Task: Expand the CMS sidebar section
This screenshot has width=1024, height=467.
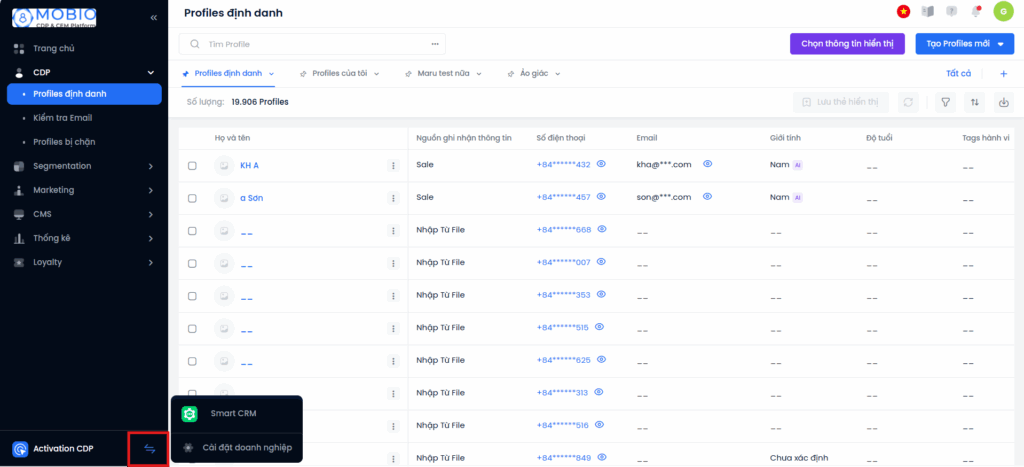Action: (x=150, y=214)
